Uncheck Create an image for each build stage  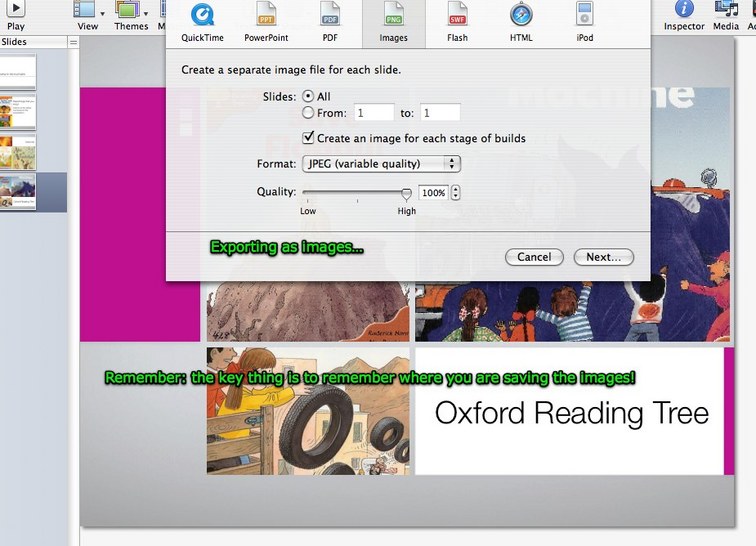point(309,139)
